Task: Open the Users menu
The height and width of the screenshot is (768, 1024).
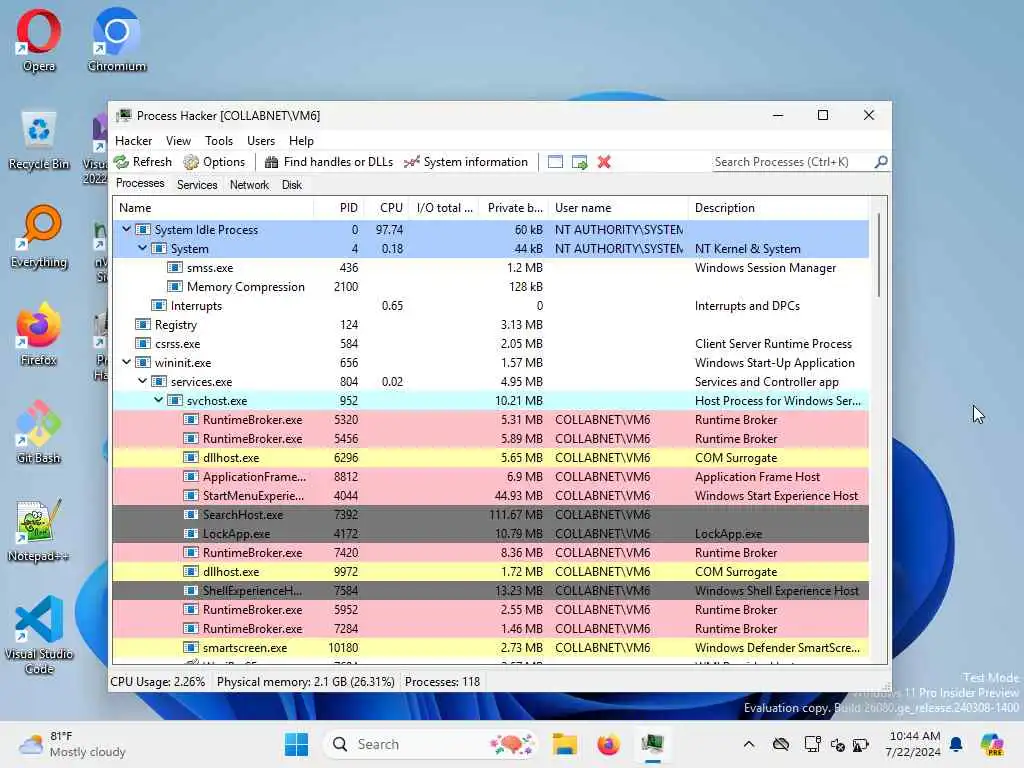Action: (x=261, y=141)
